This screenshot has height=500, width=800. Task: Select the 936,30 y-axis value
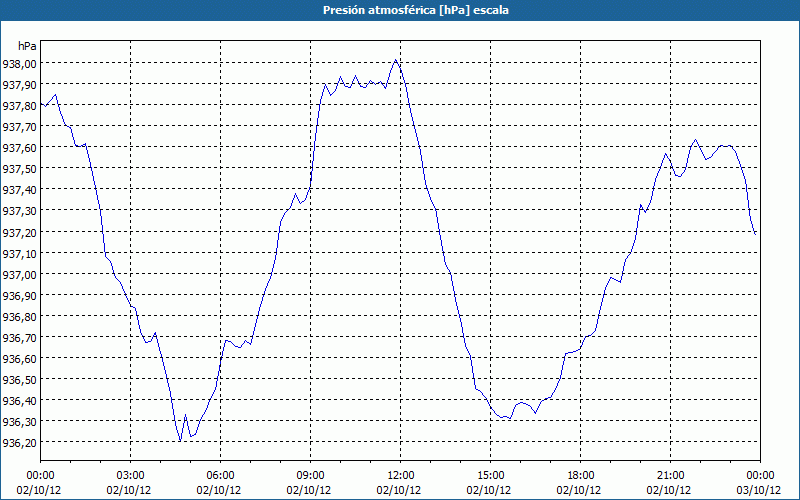click(19, 421)
